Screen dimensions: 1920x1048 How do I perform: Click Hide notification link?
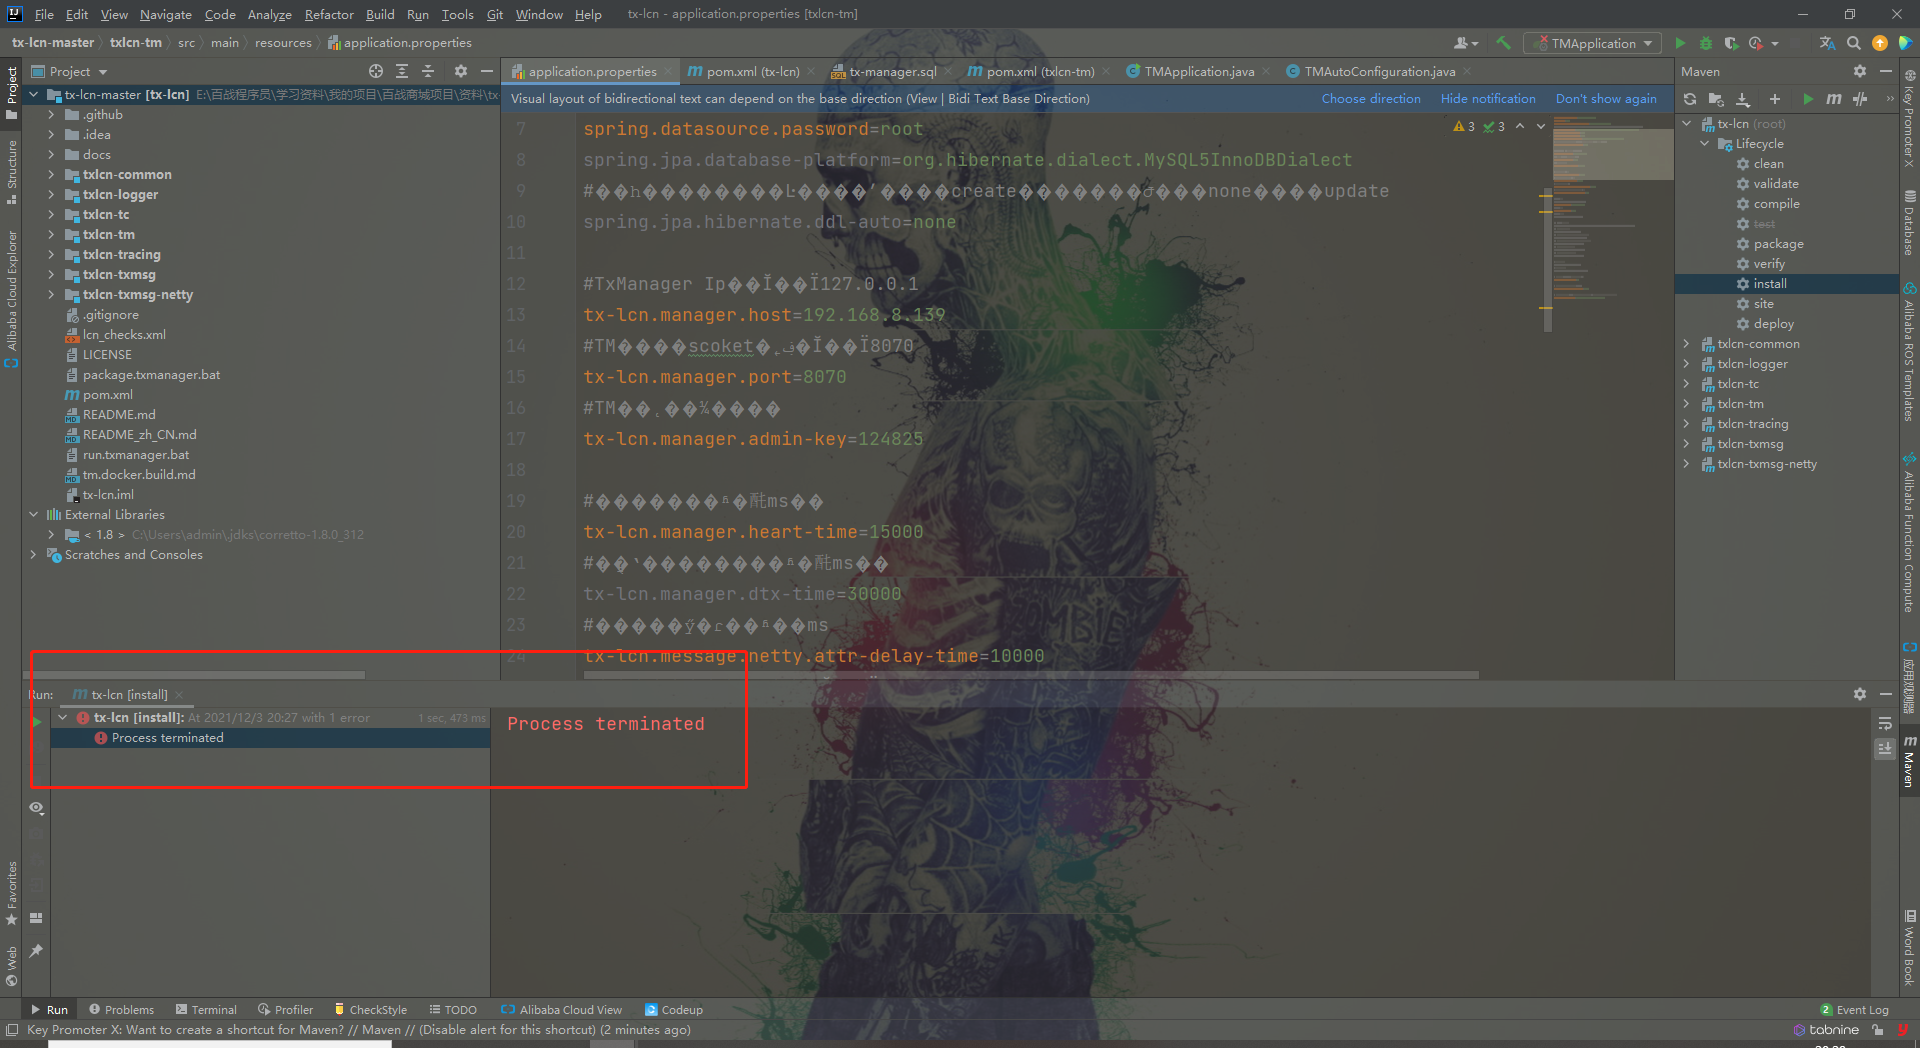(x=1487, y=99)
